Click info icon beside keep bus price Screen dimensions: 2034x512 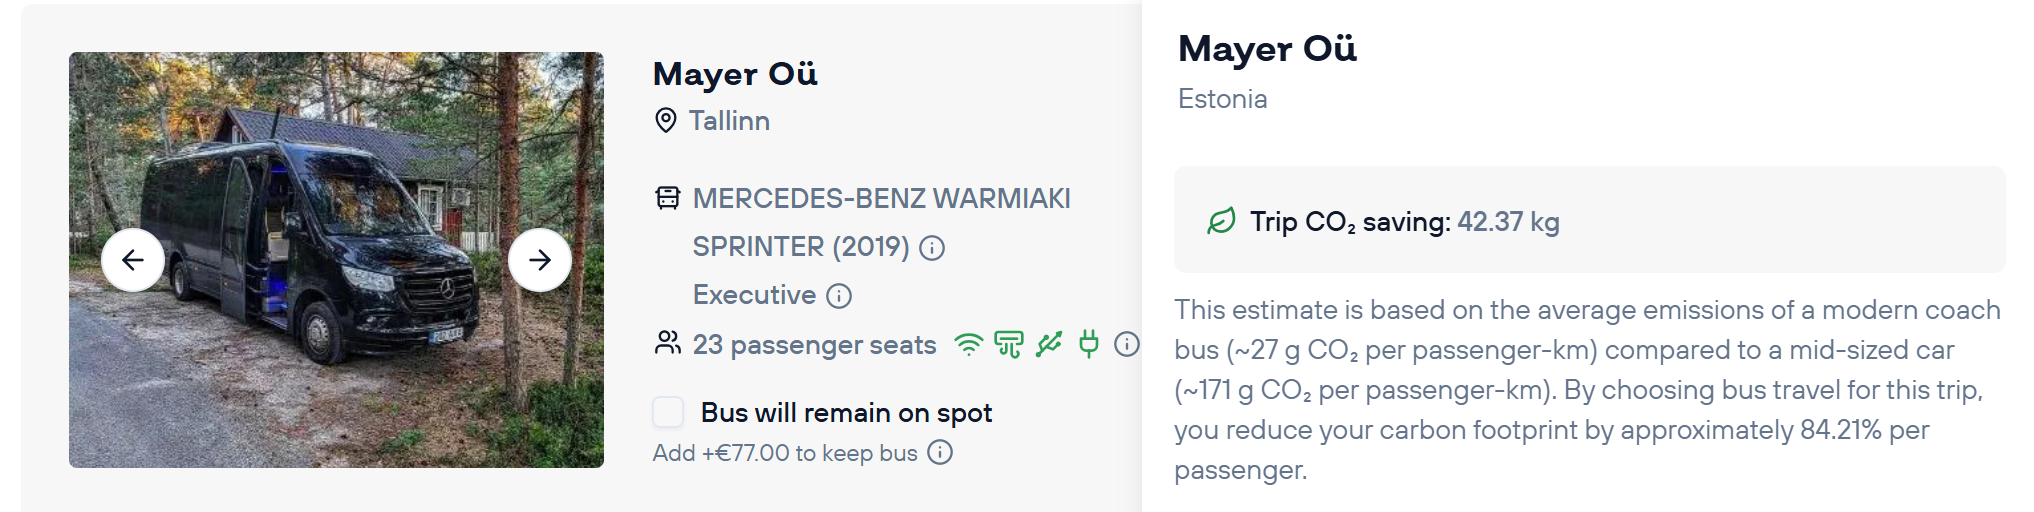pos(940,453)
